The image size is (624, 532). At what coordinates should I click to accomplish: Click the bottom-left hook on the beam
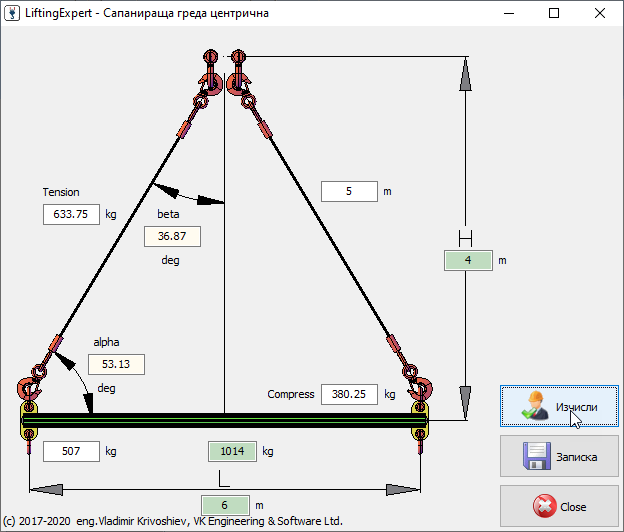(x=27, y=387)
